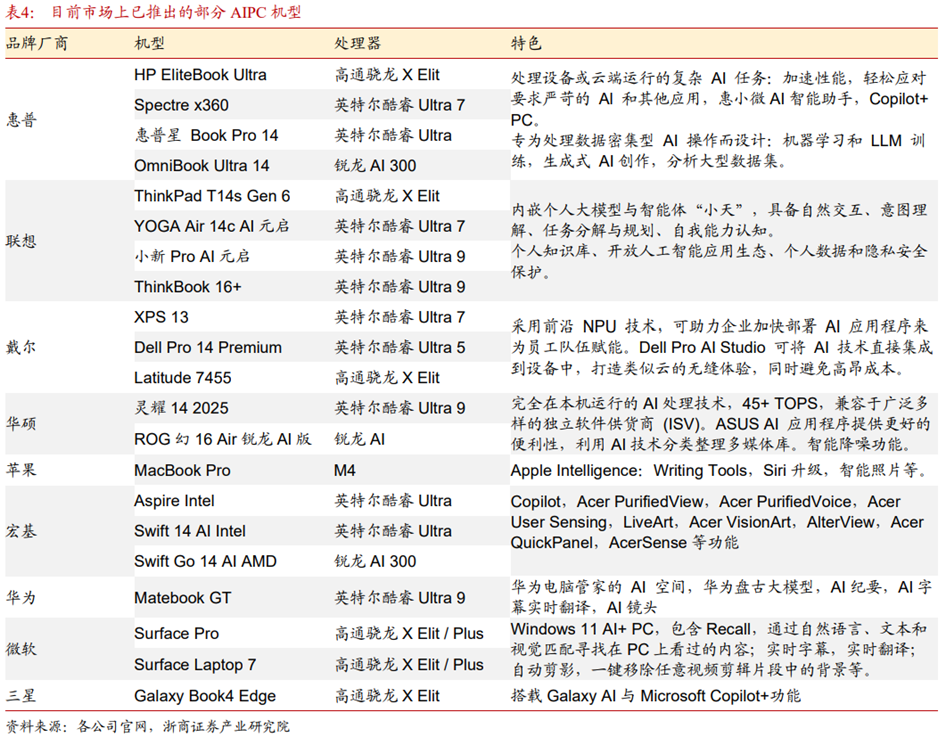Select the brand cell "华硕"
The width and height of the screenshot is (946, 737).
pyautogui.click(x=22, y=423)
